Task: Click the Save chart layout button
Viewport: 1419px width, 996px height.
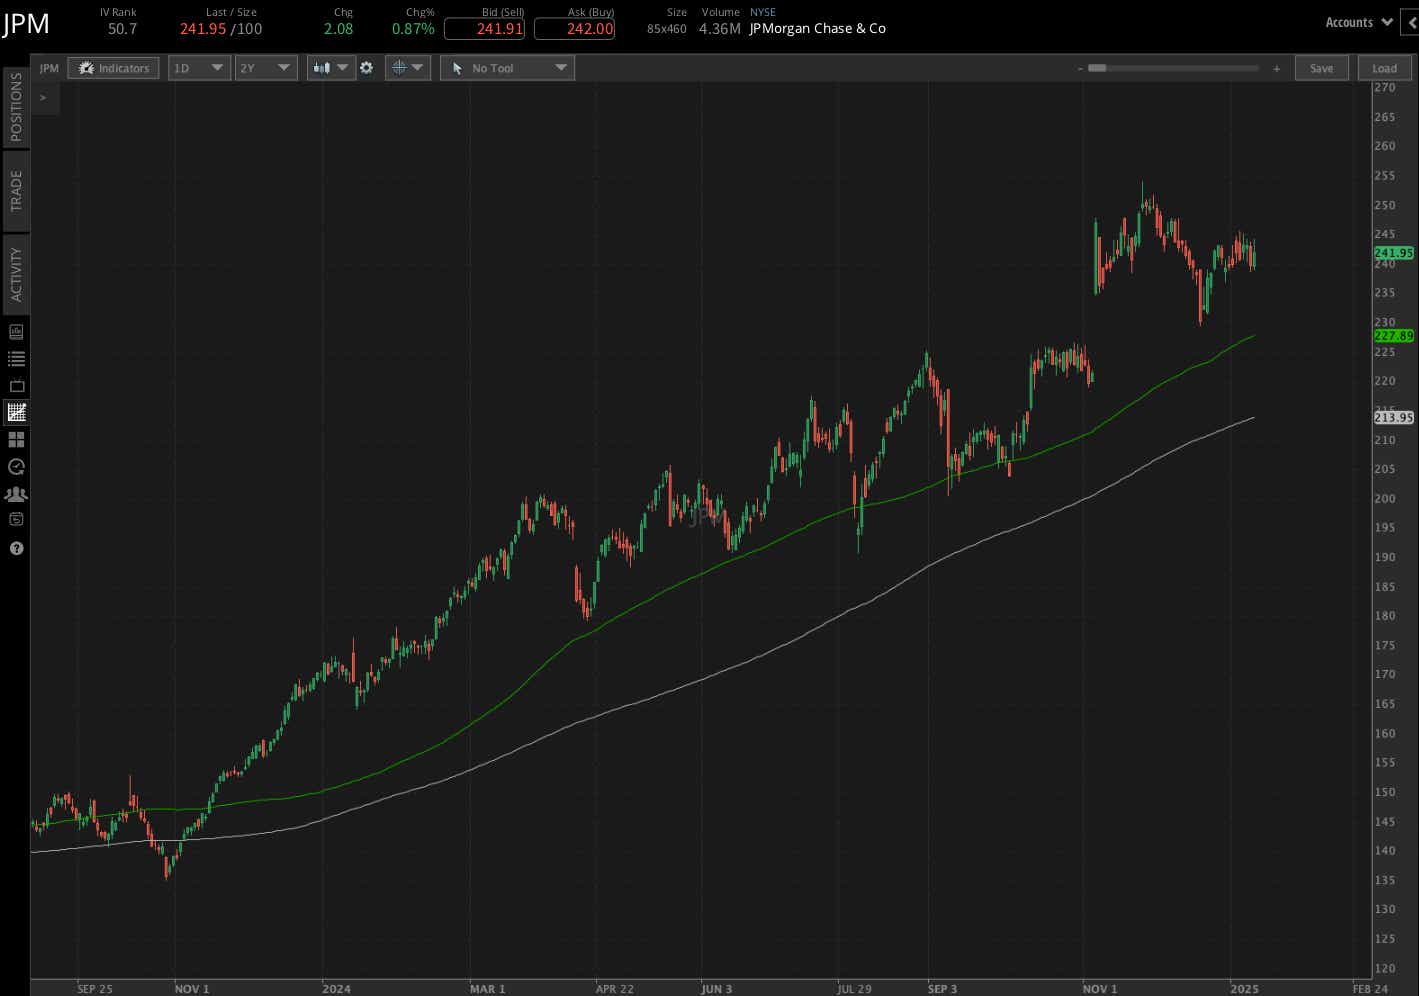Action: 1321,67
